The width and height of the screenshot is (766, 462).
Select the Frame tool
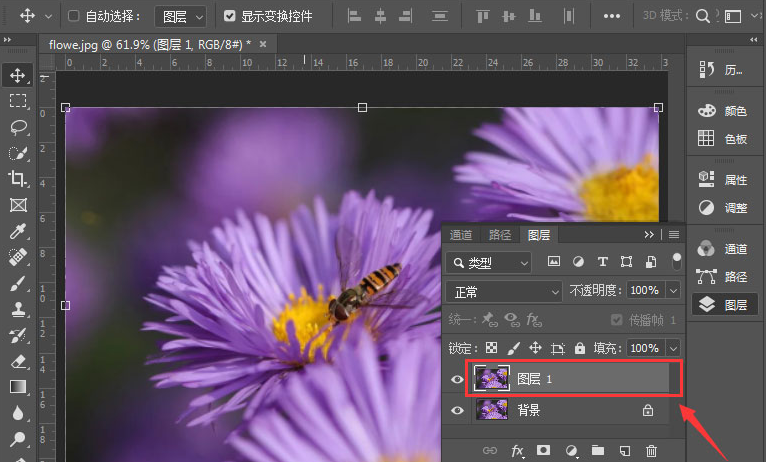tap(18, 205)
